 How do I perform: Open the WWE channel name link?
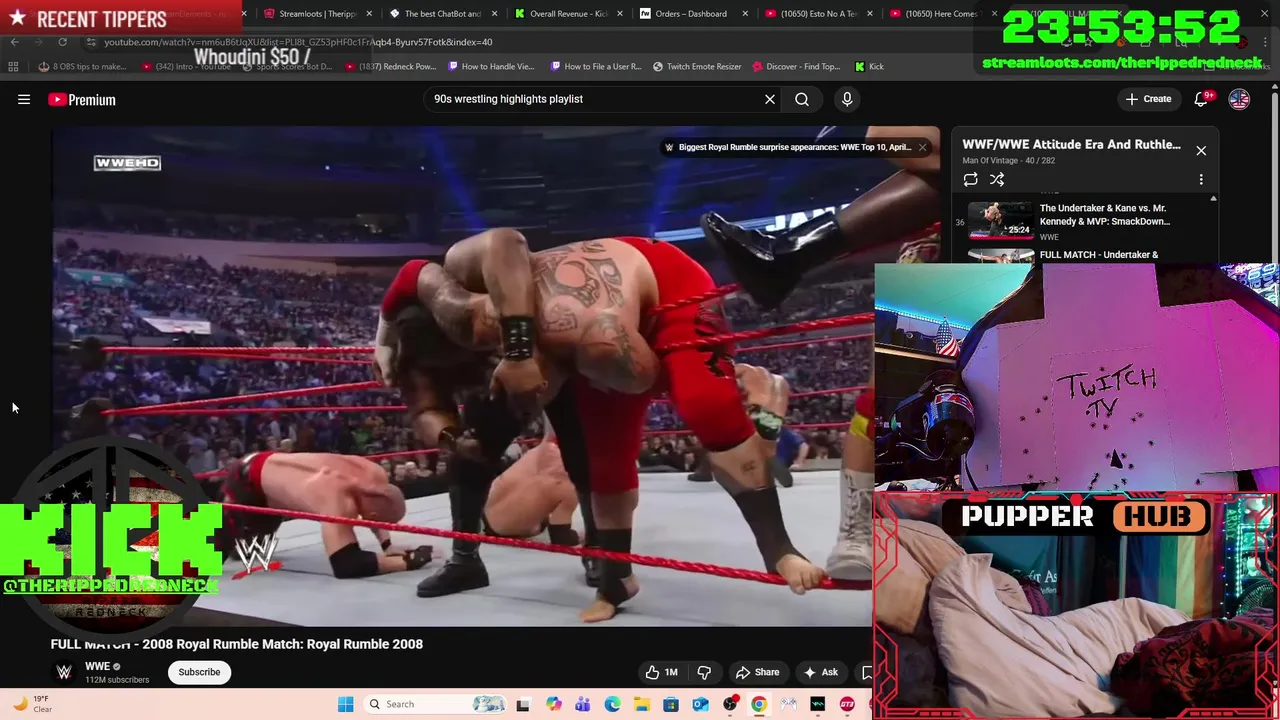97,666
